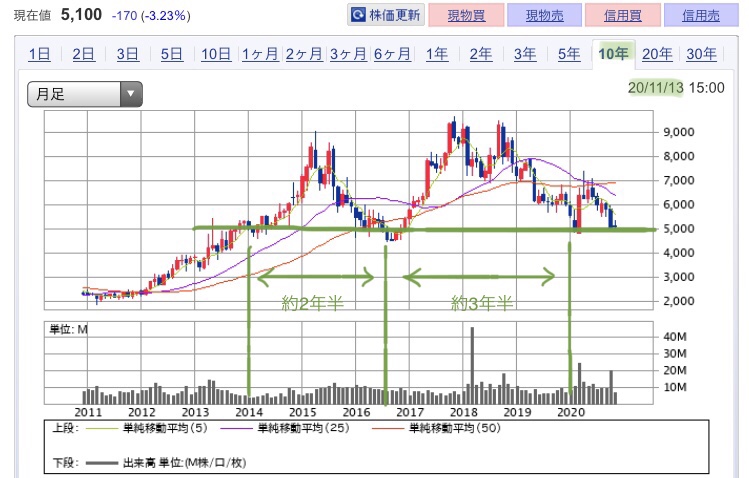Screen dimensions: 749x478
Task: Click the -170 (-3.23%) change value
Action: [x=151, y=16]
